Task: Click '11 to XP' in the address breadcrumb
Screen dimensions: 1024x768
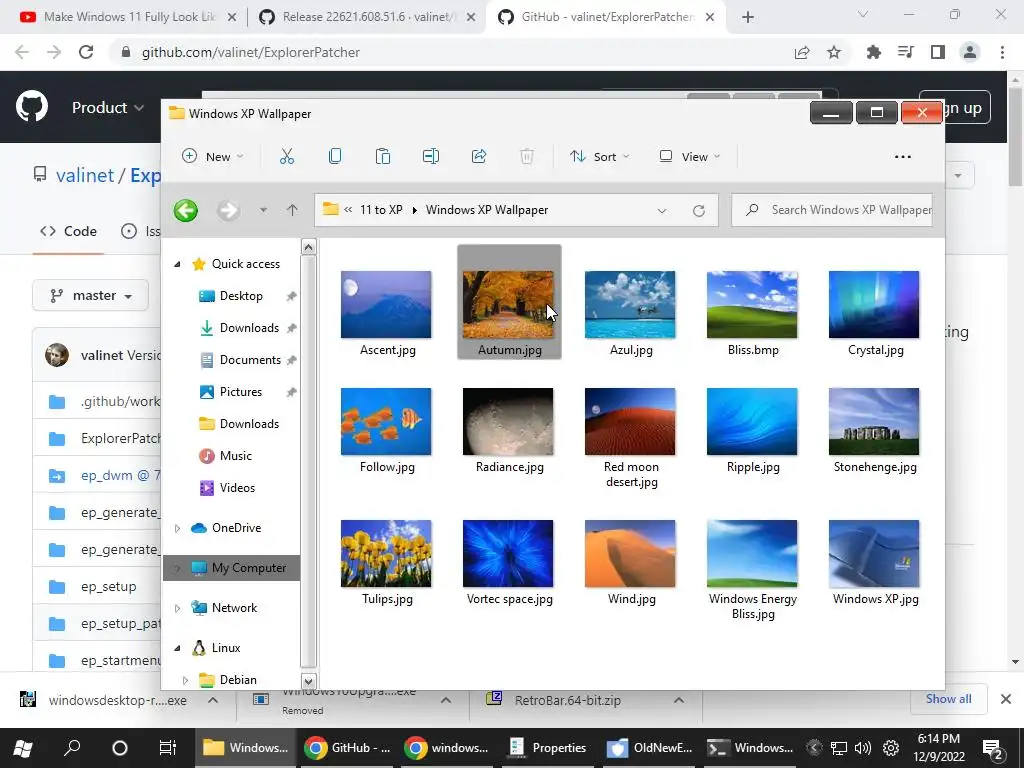Action: [381, 210]
